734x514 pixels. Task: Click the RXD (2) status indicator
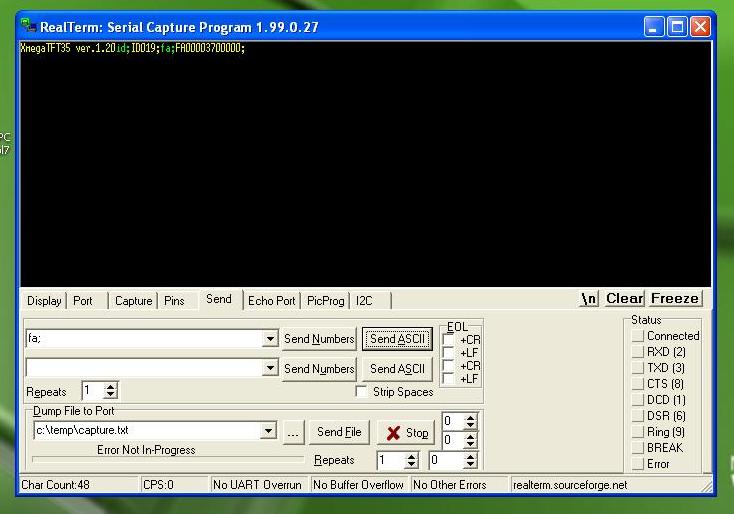pyautogui.click(x=638, y=352)
